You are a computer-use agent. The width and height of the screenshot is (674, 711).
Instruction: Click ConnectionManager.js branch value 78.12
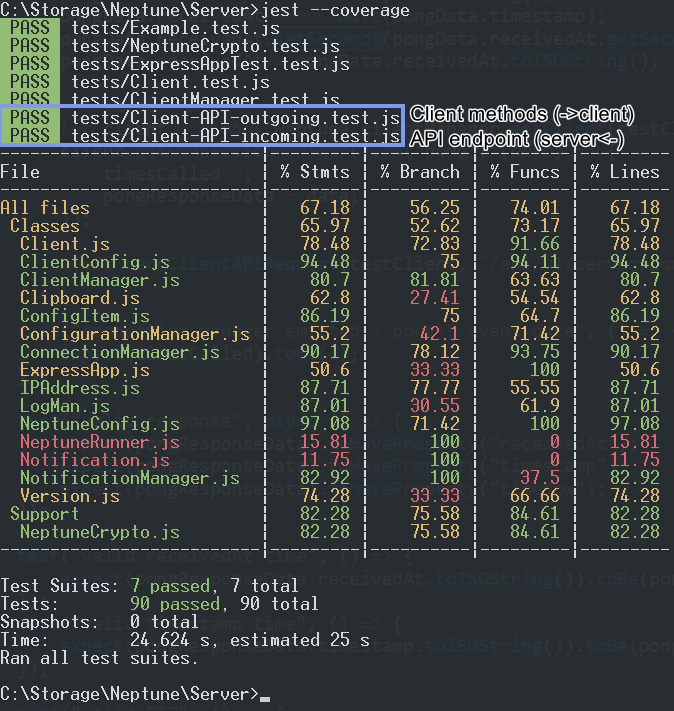[x=435, y=352]
